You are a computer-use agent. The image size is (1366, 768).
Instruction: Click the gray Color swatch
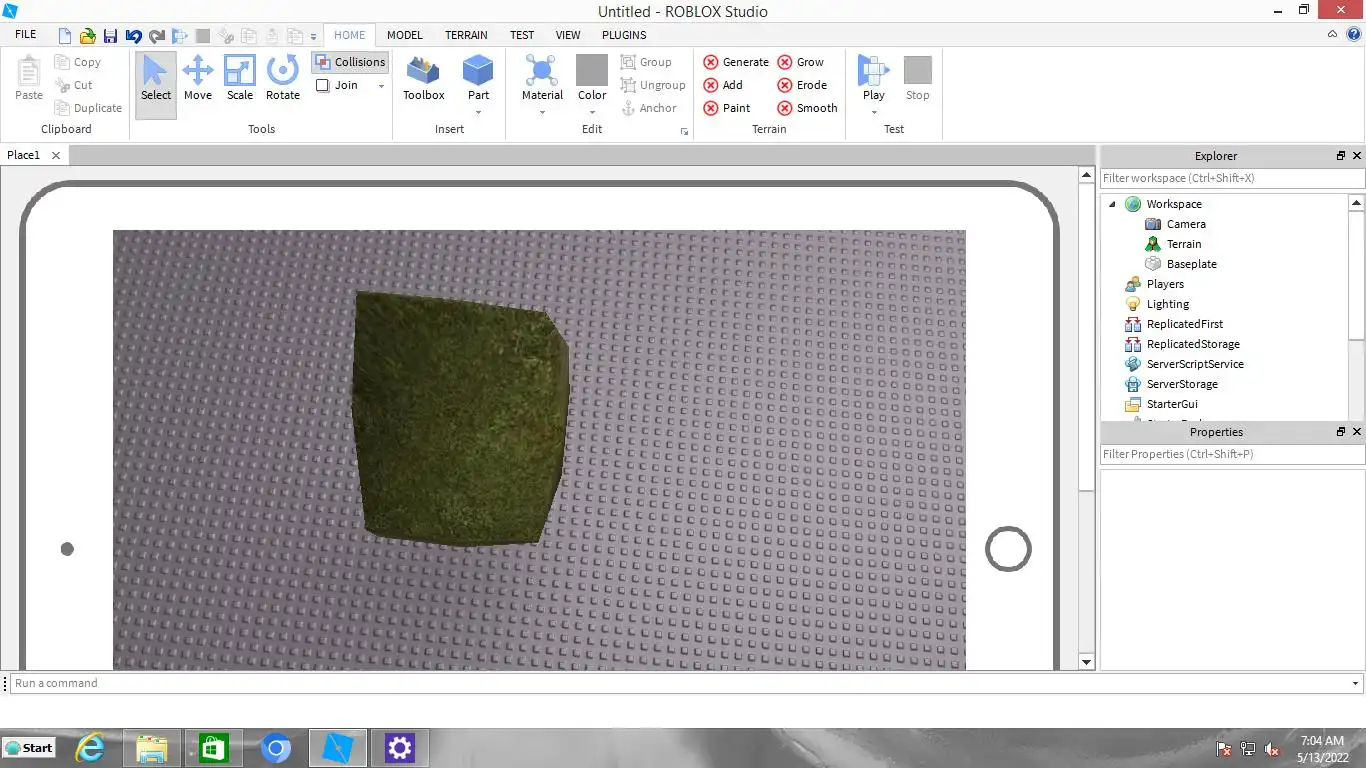click(592, 70)
